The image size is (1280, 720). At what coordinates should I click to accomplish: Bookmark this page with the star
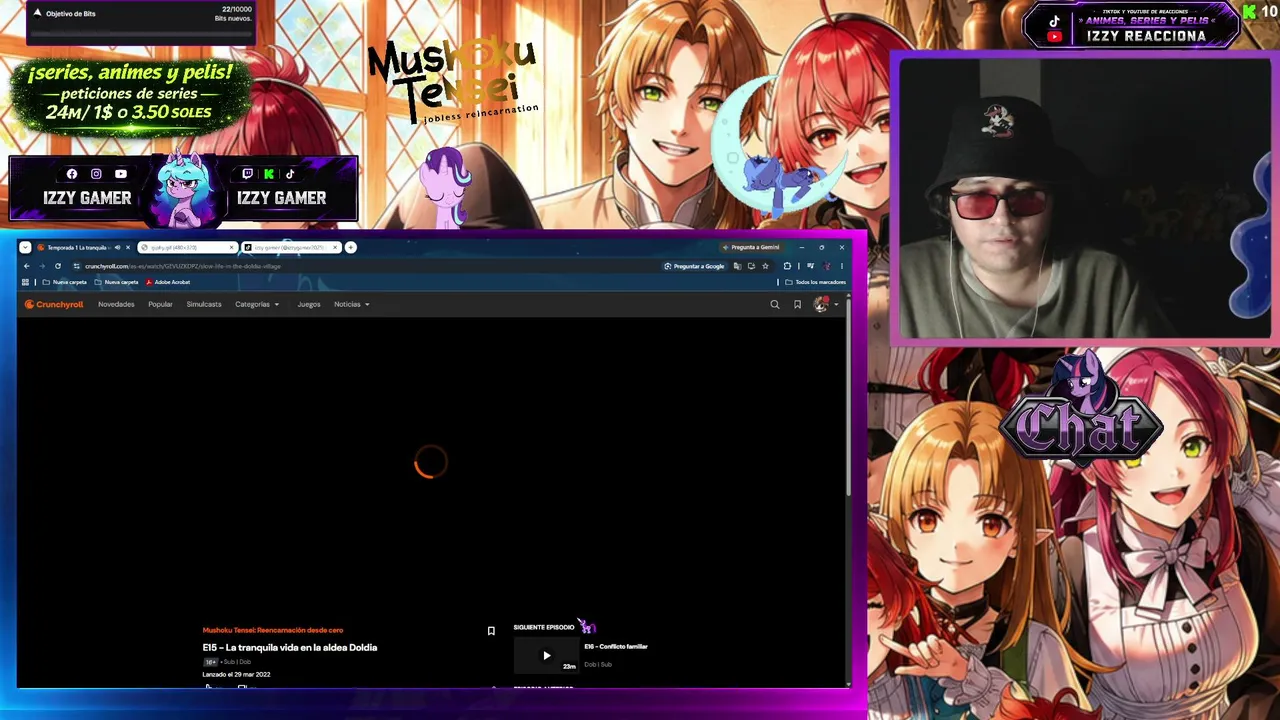765,266
